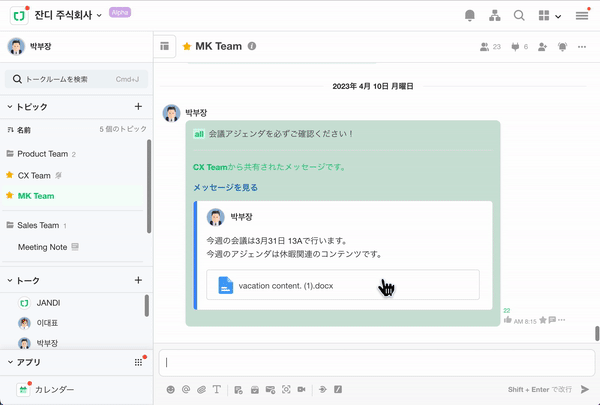Add a schedule with calendar icon
This screenshot has width=600, height=405.
(x=254, y=390)
